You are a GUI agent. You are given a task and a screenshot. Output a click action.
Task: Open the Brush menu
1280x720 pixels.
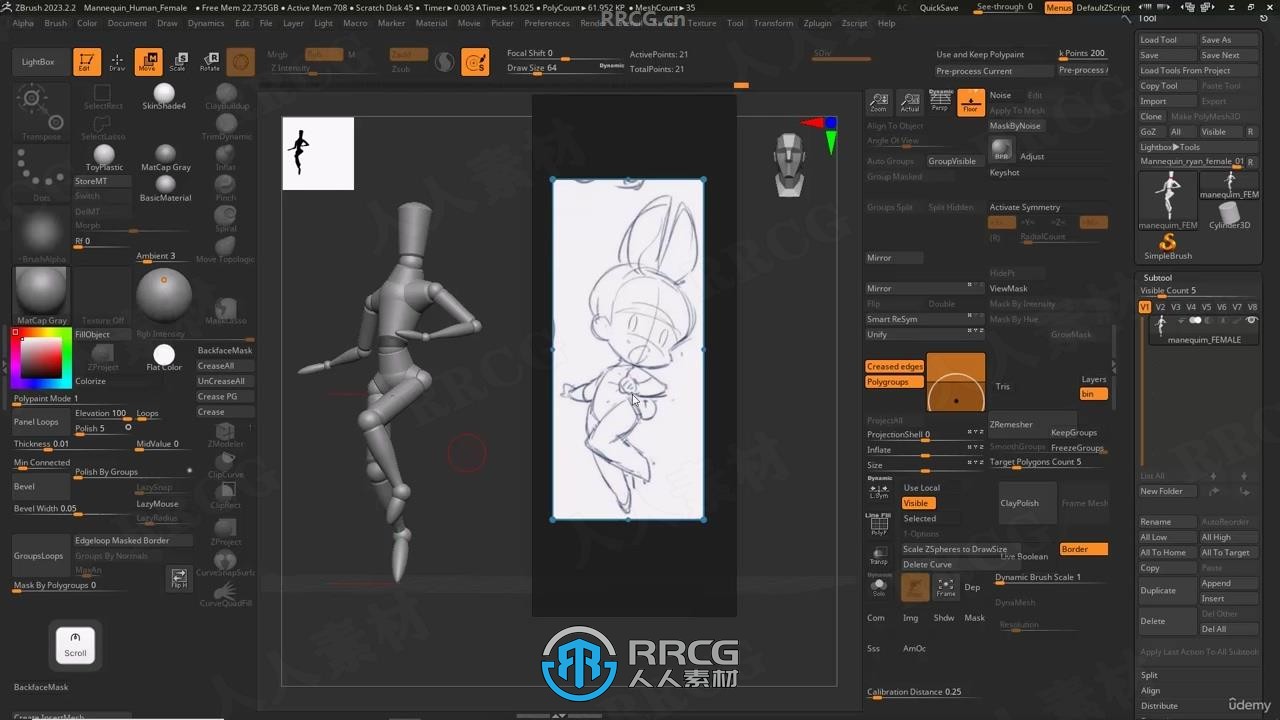click(55, 23)
